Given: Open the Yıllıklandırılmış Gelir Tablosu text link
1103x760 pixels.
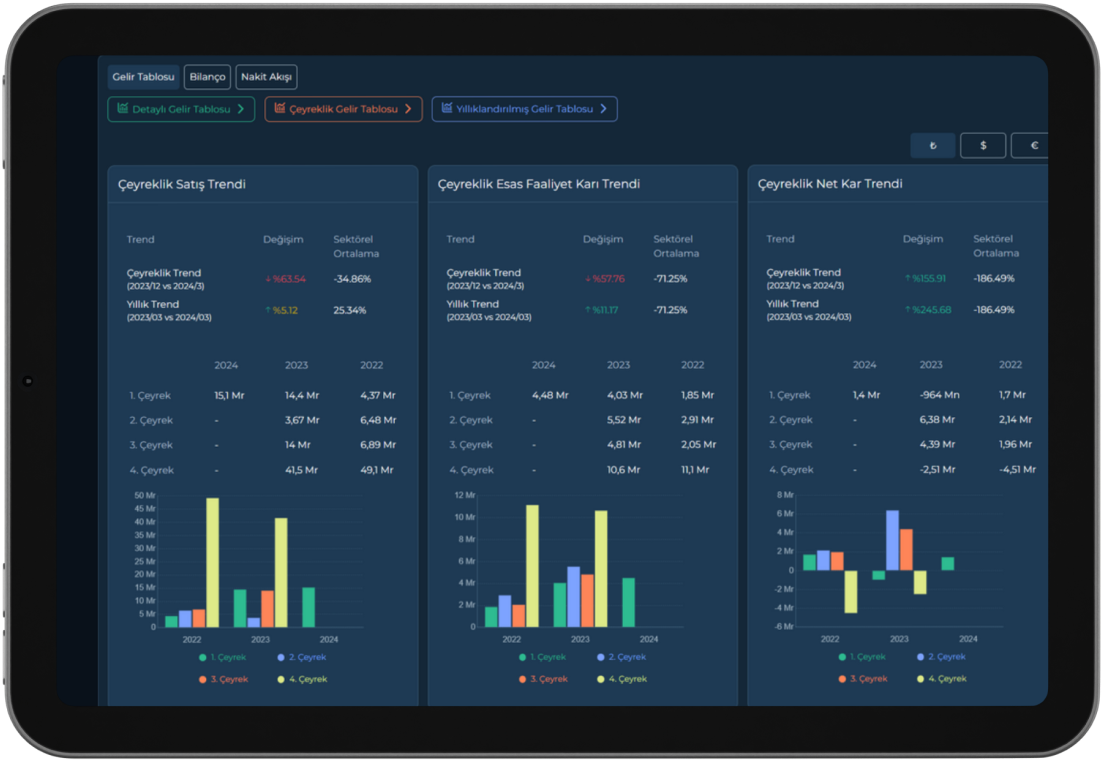Looking at the screenshot, I should (x=524, y=109).
